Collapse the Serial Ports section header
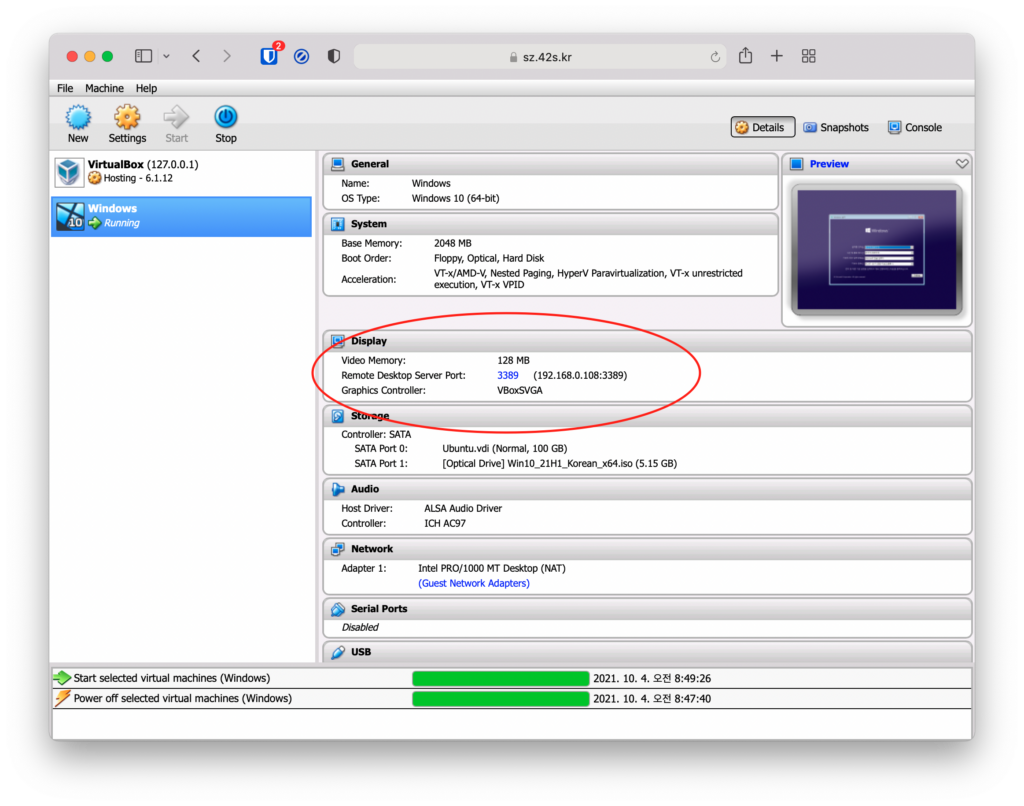The image size is (1024, 806). 647,609
